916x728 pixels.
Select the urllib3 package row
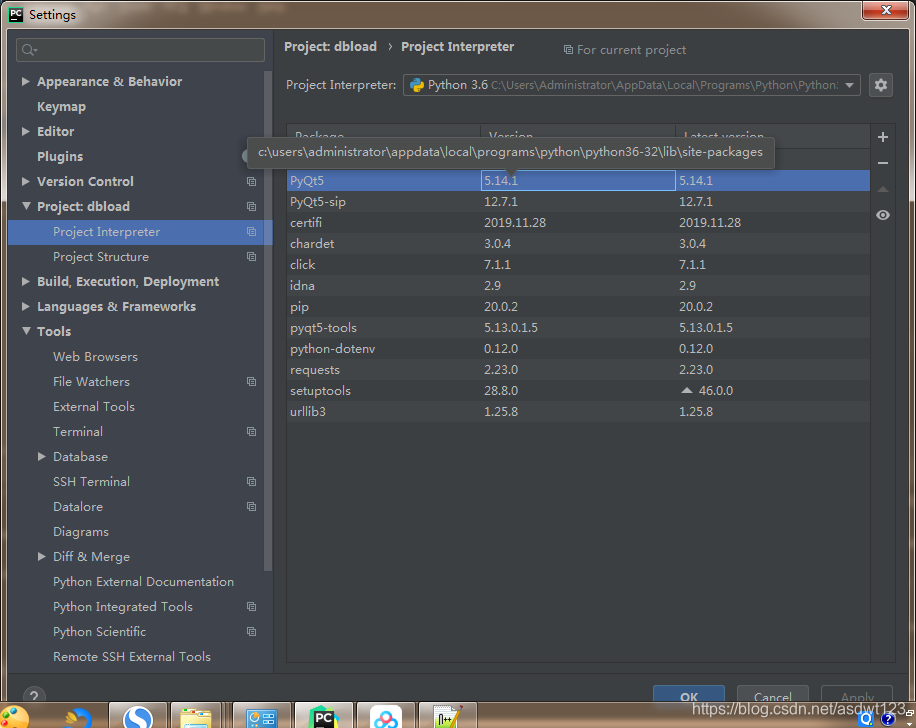(578, 412)
